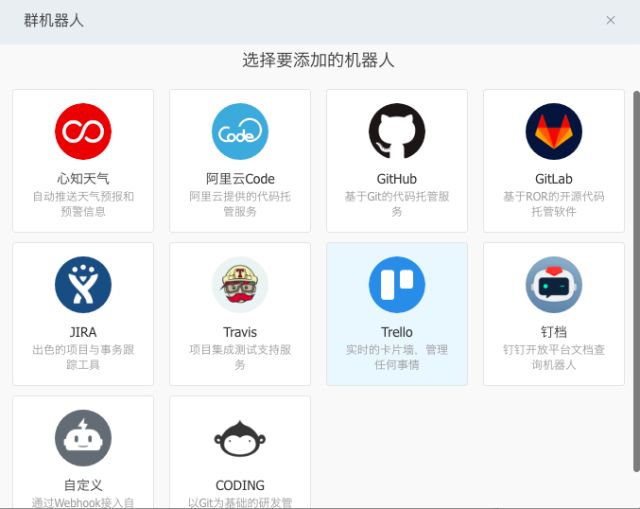Select the 心知天气 robot icon
Image resolution: width=640 pixels, height=509 pixels.
[83, 131]
